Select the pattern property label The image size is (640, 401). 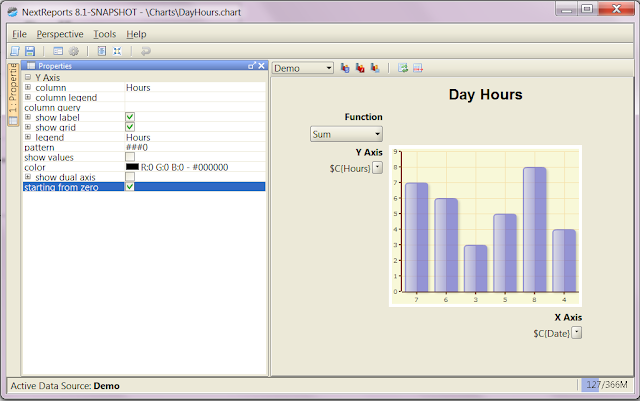coord(39,147)
